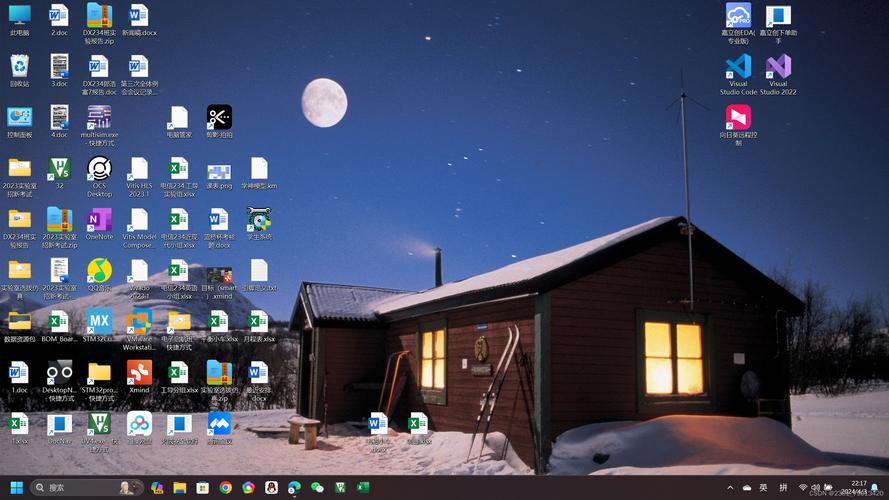This screenshot has width=889, height=500.
Task: Select the OCS Desktop shortcut
Action: tap(99, 177)
